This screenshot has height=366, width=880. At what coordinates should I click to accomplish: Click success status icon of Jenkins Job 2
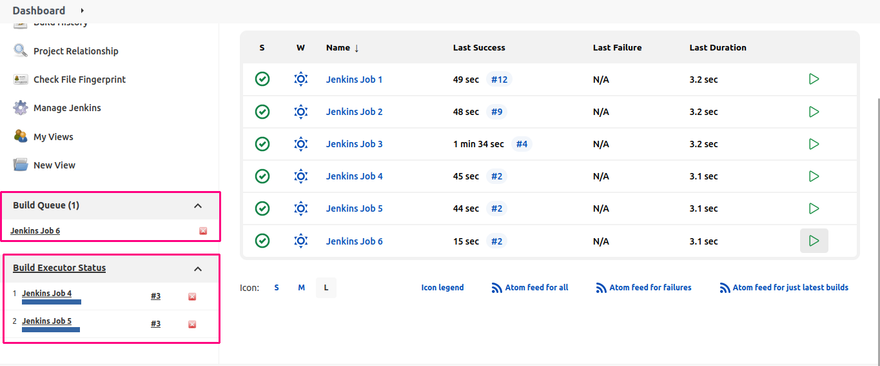pos(262,112)
